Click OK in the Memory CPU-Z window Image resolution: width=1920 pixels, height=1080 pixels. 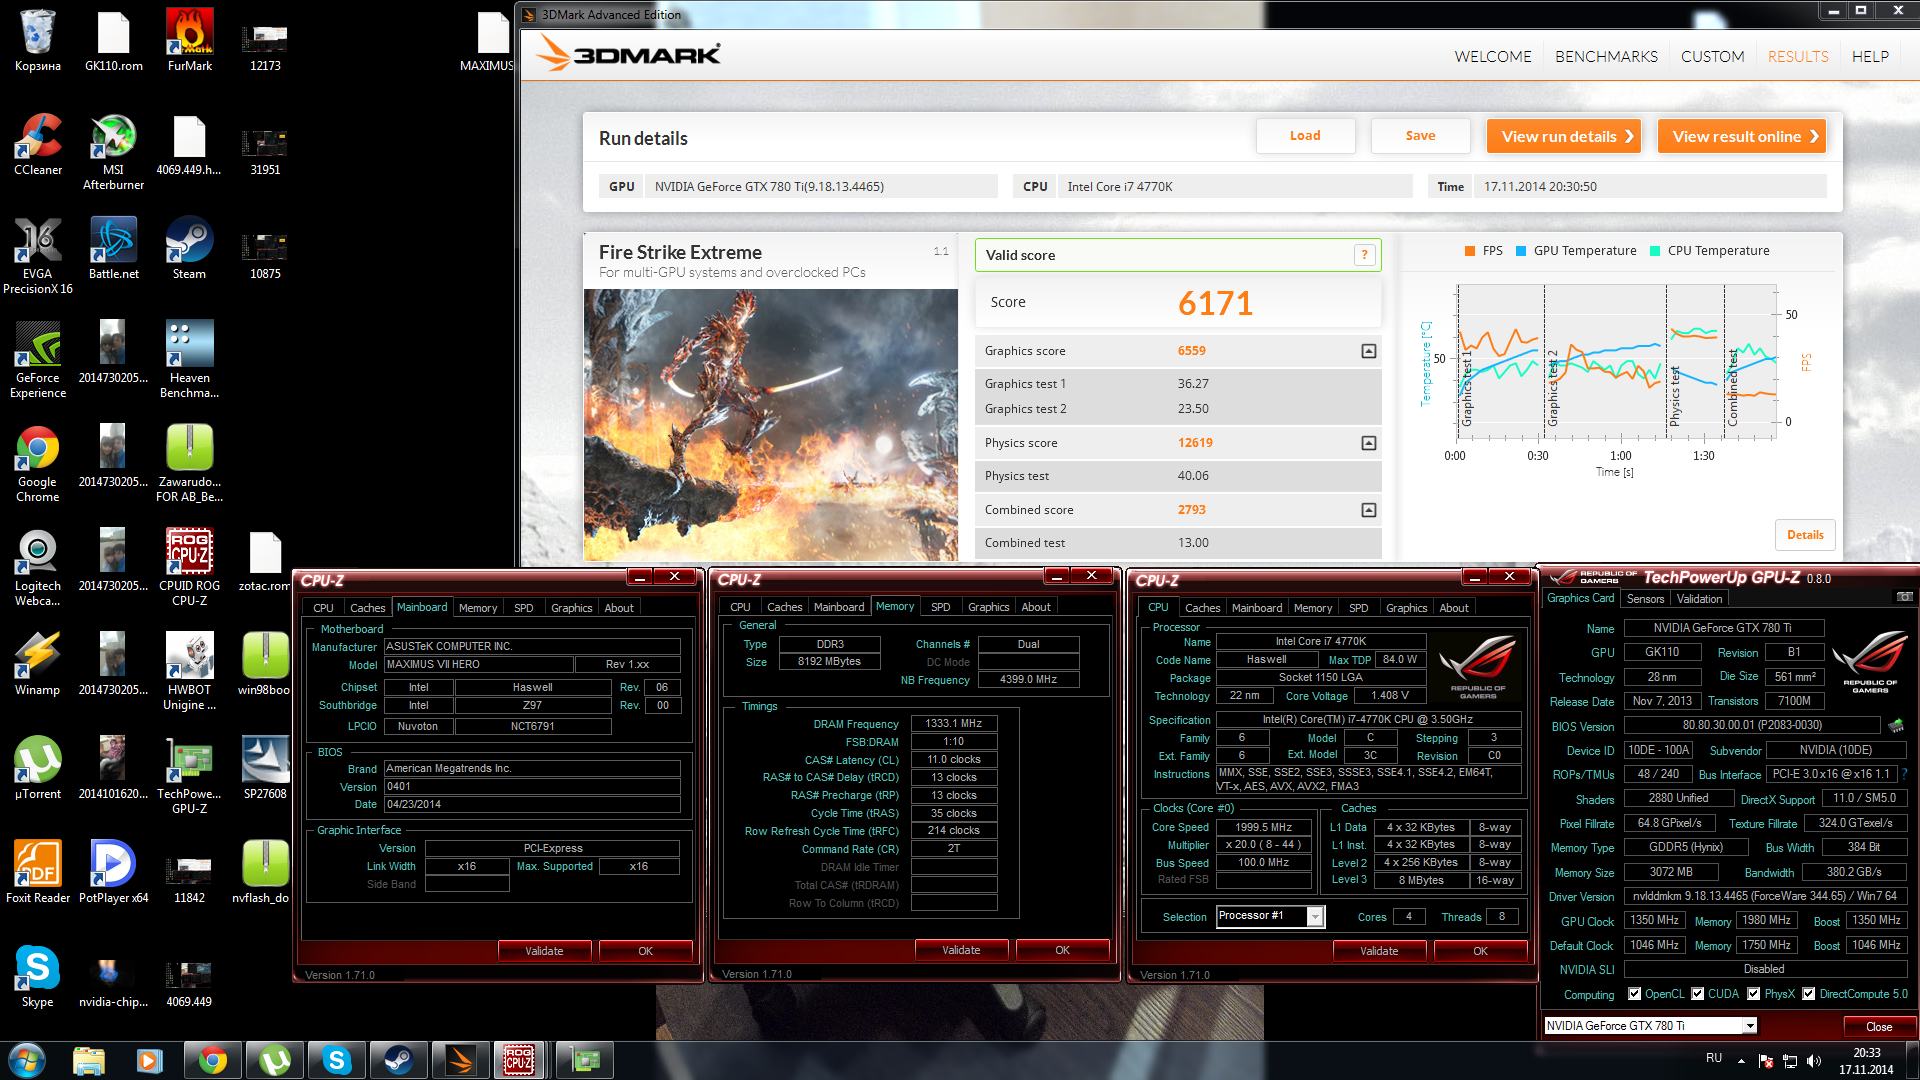click(1062, 950)
